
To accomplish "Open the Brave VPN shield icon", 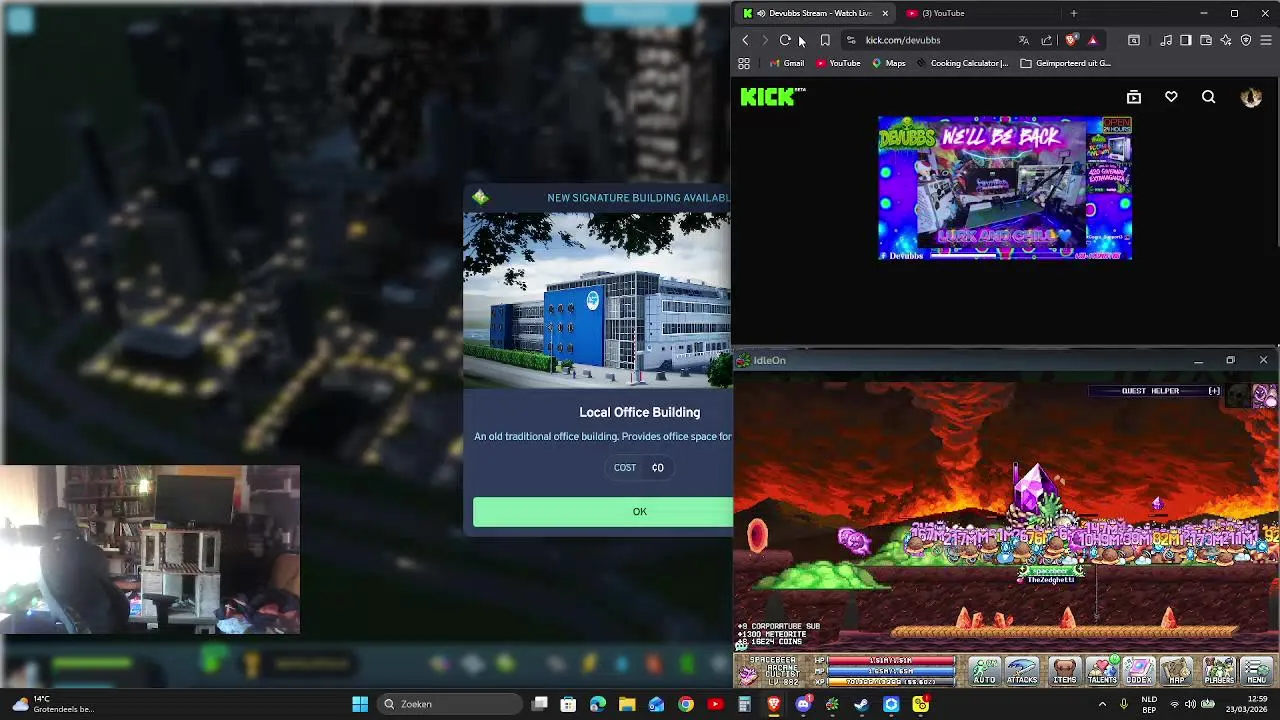I will [x=1246, y=40].
